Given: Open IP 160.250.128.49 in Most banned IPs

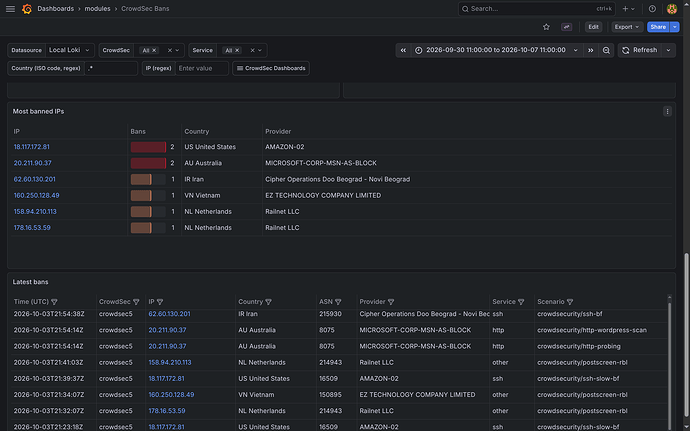Looking at the screenshot, I should click(x=37, y=195).
